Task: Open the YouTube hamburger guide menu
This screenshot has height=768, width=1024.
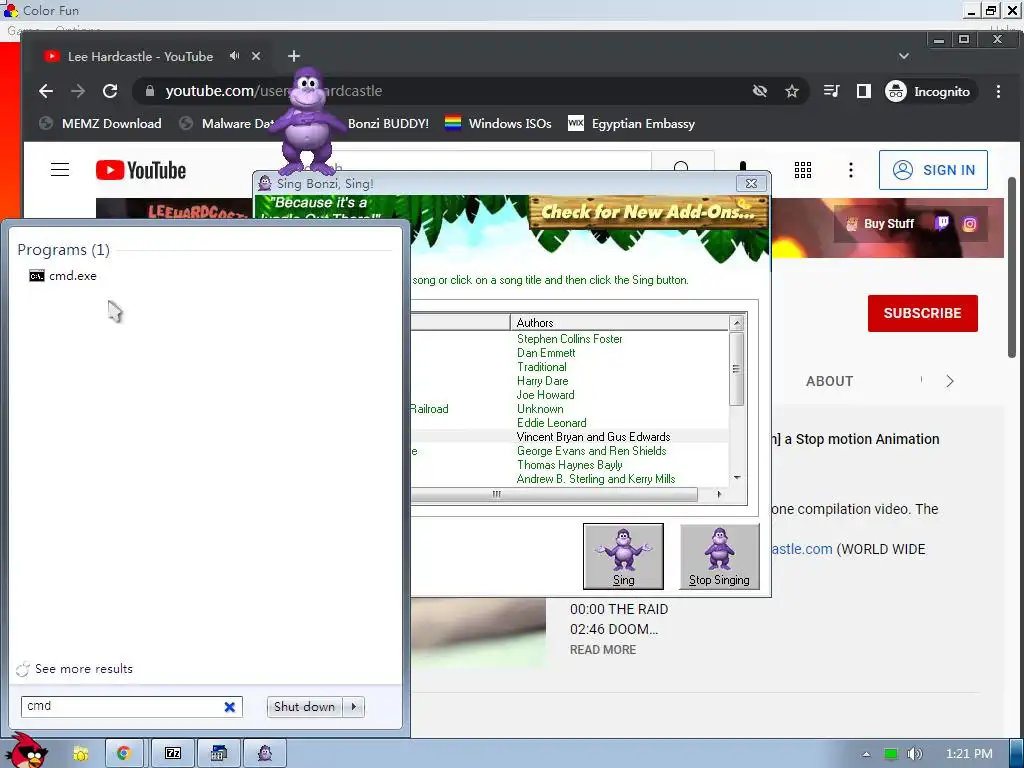Action: (60, 170)
